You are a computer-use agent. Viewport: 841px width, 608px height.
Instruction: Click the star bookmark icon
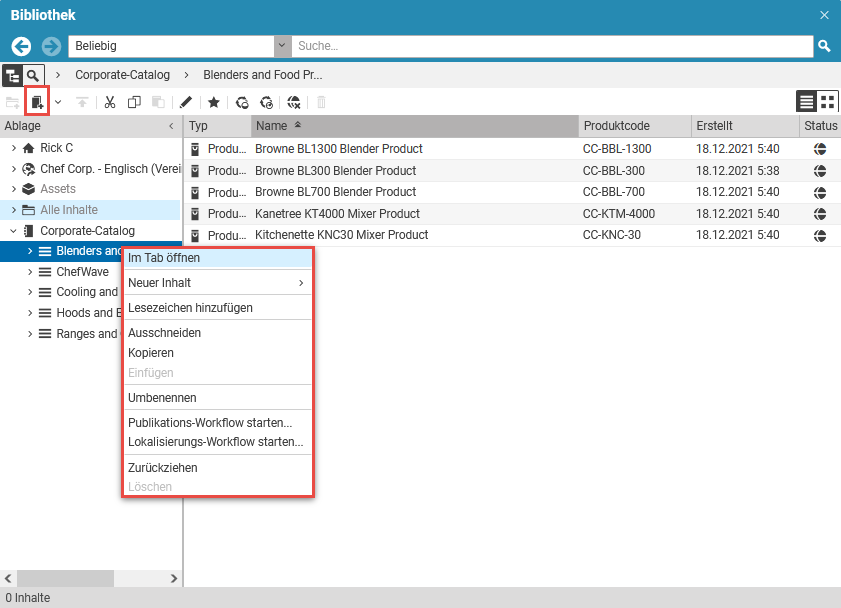click(x=213, y=102)
